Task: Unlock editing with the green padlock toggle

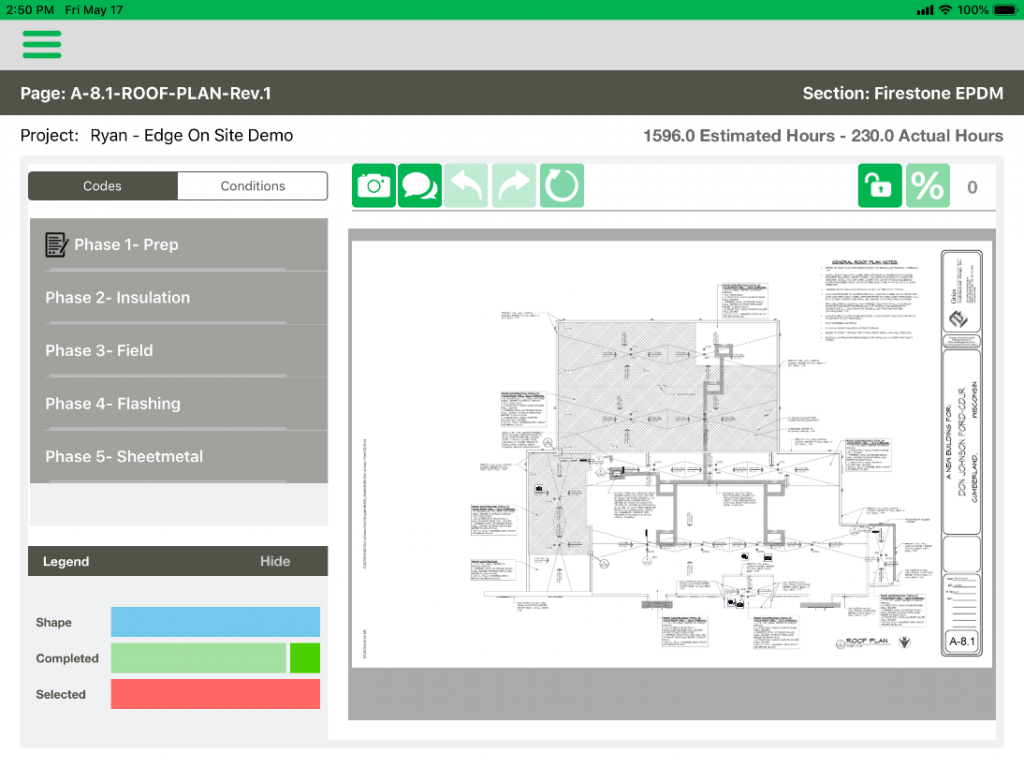Action: click(x=879, y=185)
